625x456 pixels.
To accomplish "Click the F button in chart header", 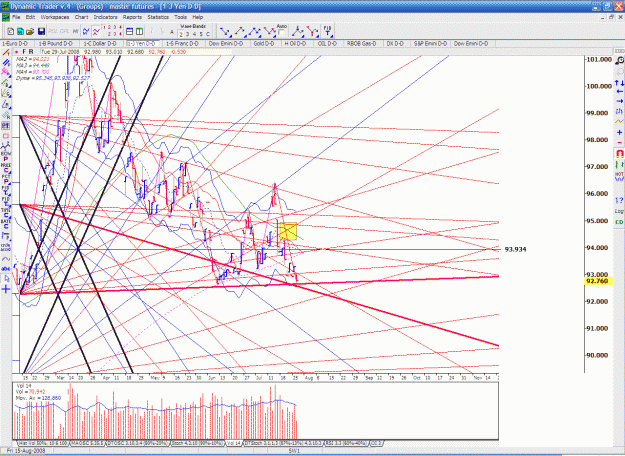I will pyautogui.click(x=24, y=52).
